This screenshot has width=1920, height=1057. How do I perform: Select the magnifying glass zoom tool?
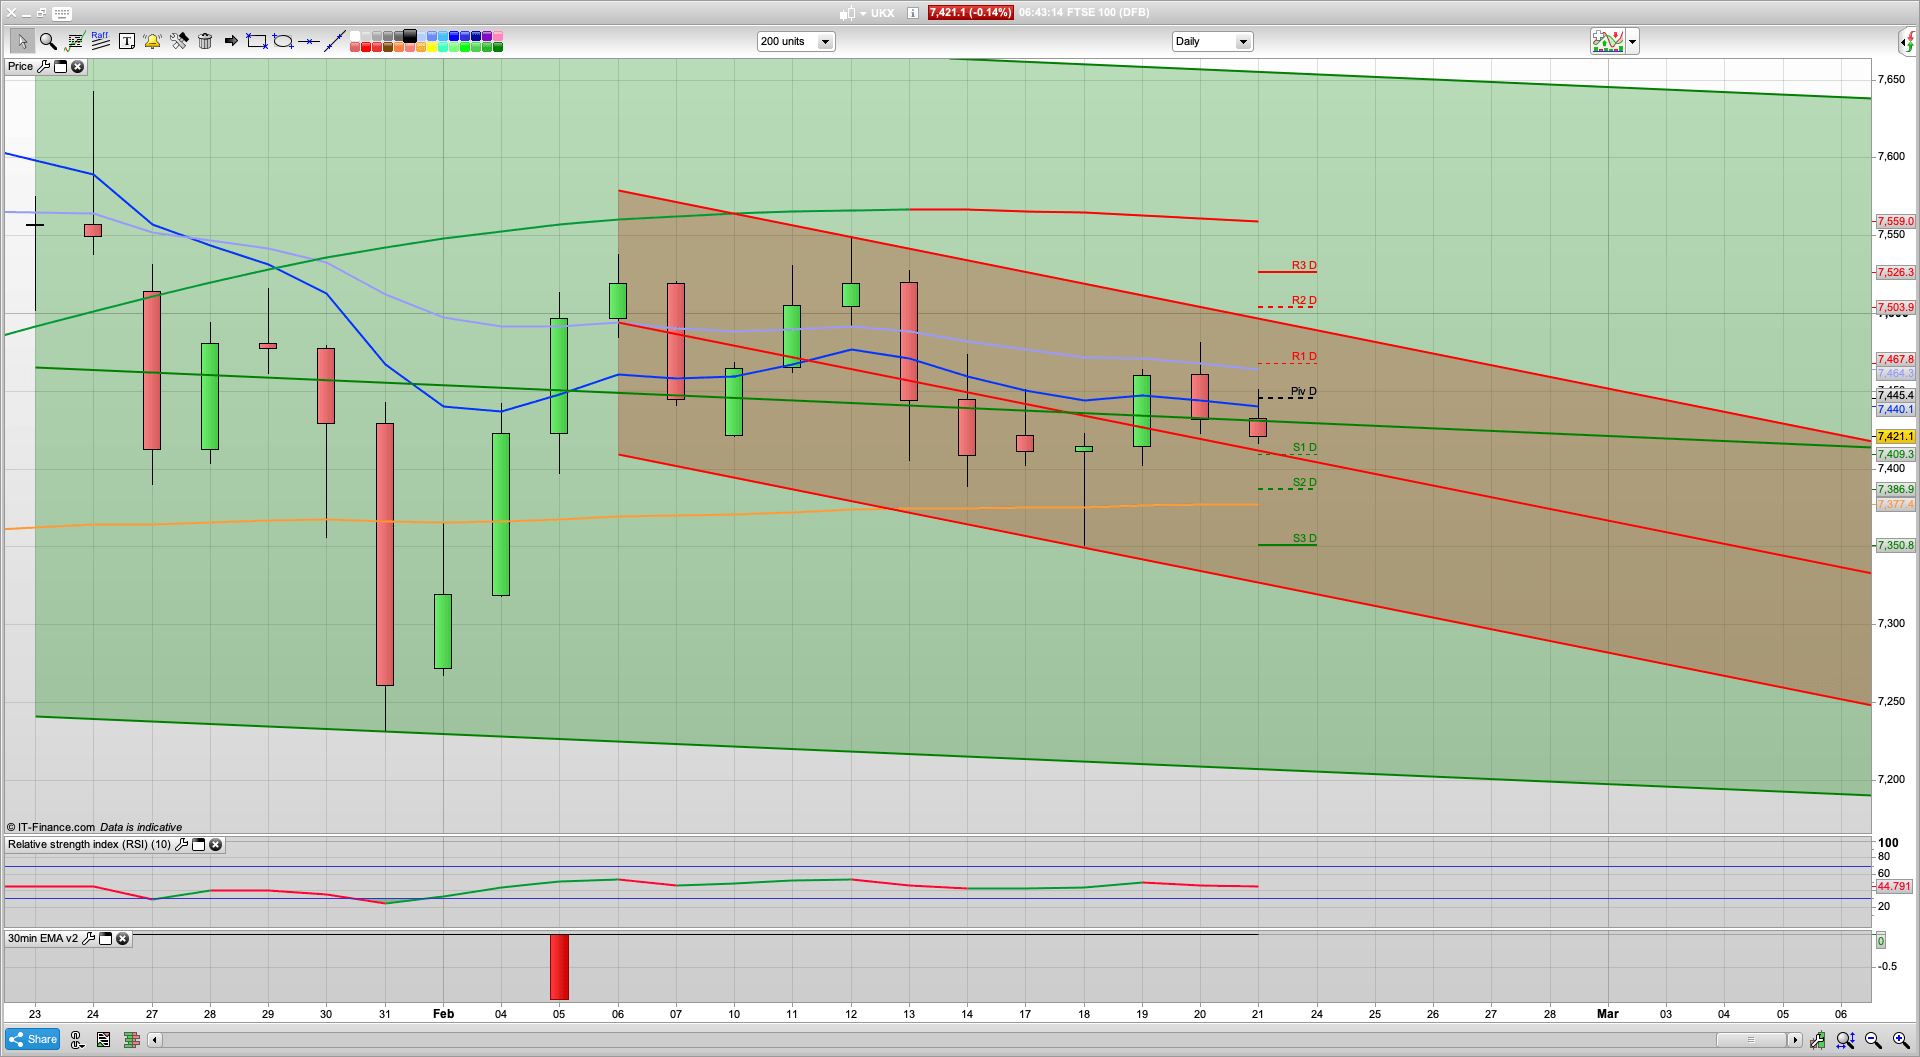(x=48, y=41)
